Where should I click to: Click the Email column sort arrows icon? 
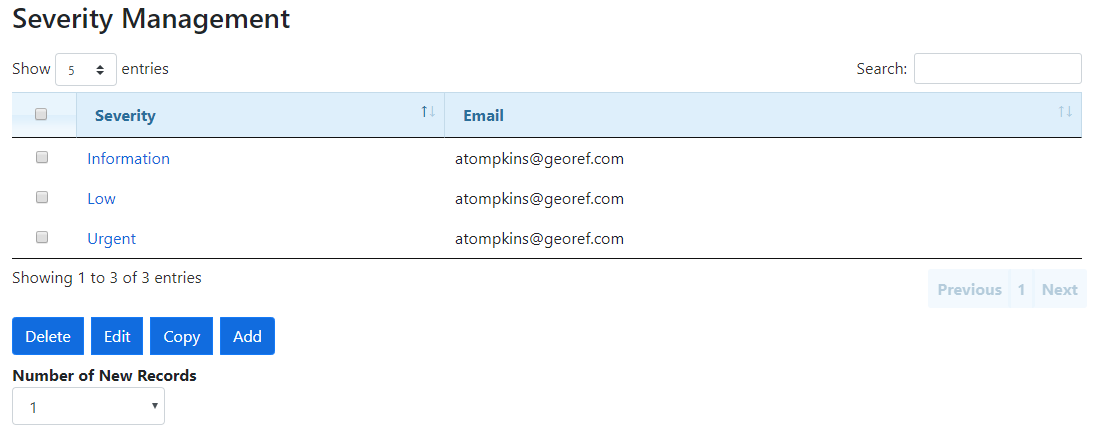(x=1065, y=111)
